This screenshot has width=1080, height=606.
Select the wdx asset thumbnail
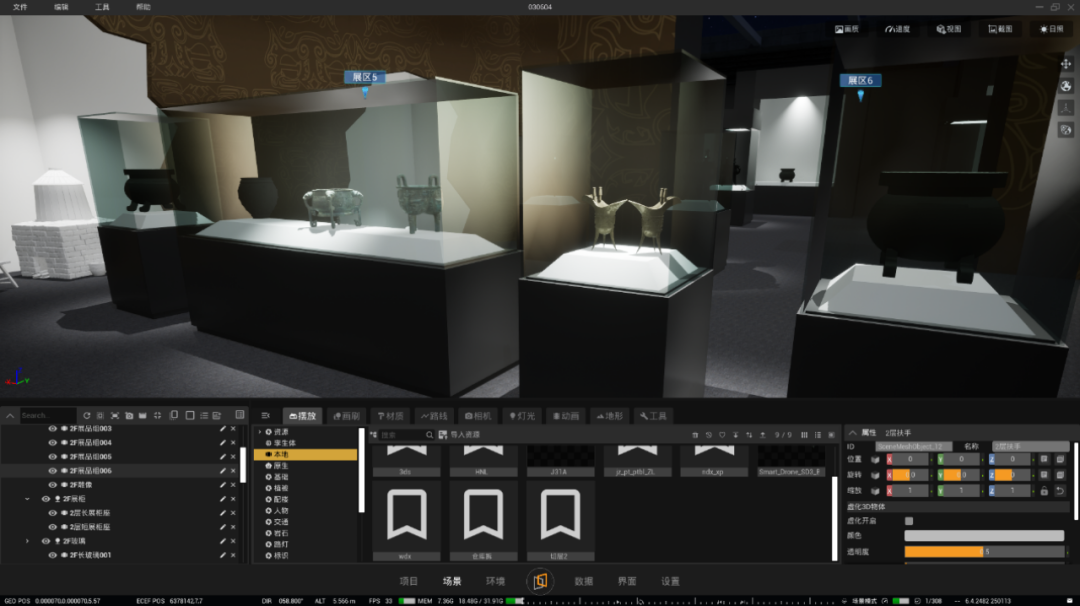(x=406, y=521)
